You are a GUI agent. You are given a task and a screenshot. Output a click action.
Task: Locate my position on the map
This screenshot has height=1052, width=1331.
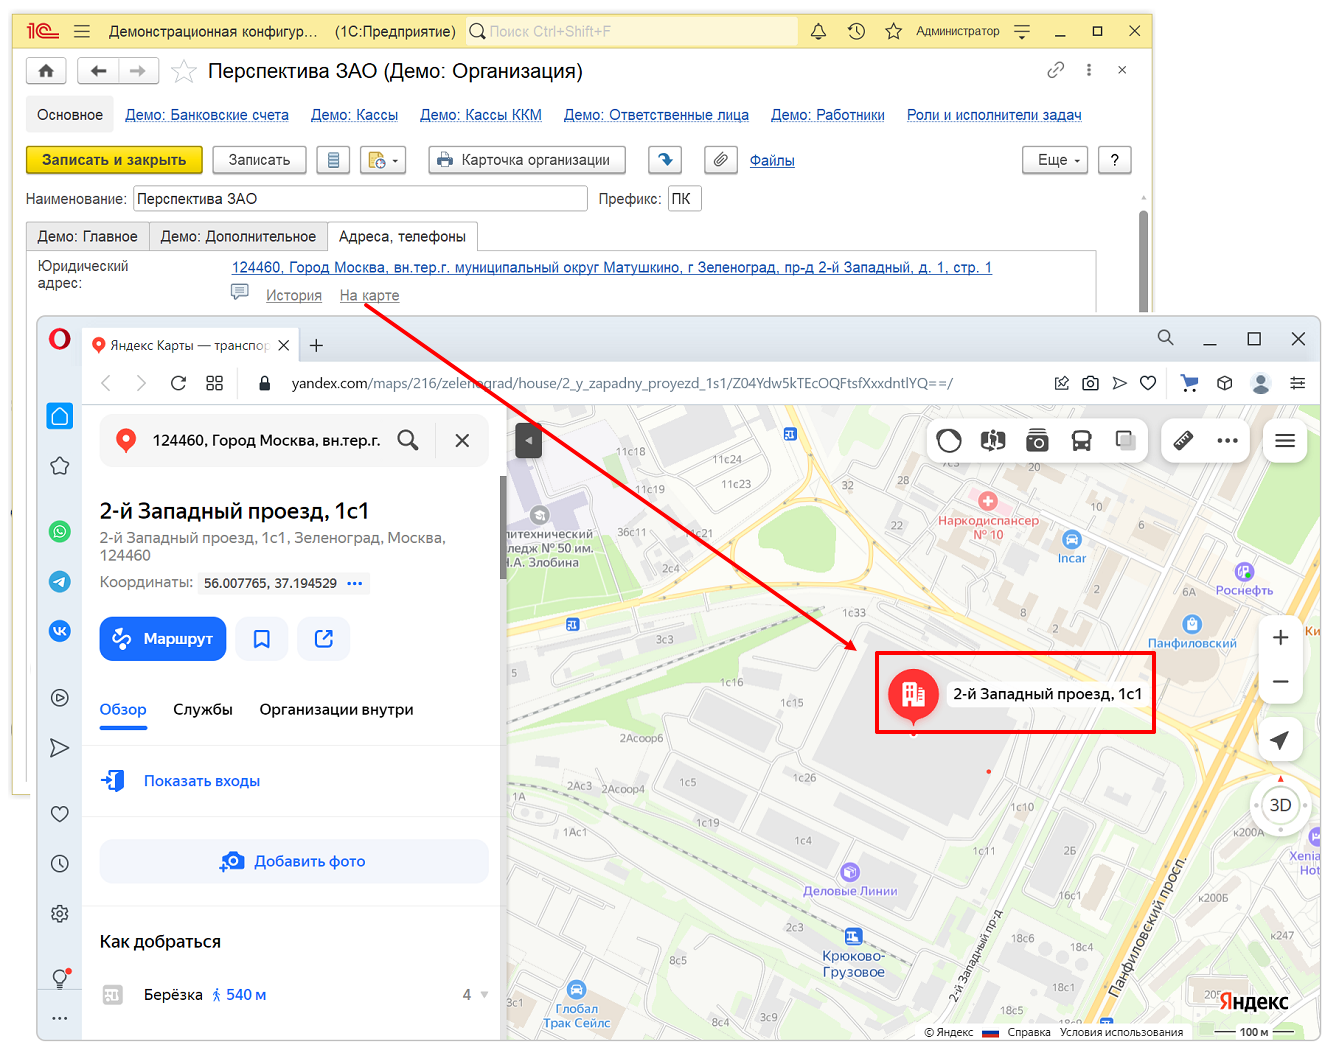(x=1279, y=740)
